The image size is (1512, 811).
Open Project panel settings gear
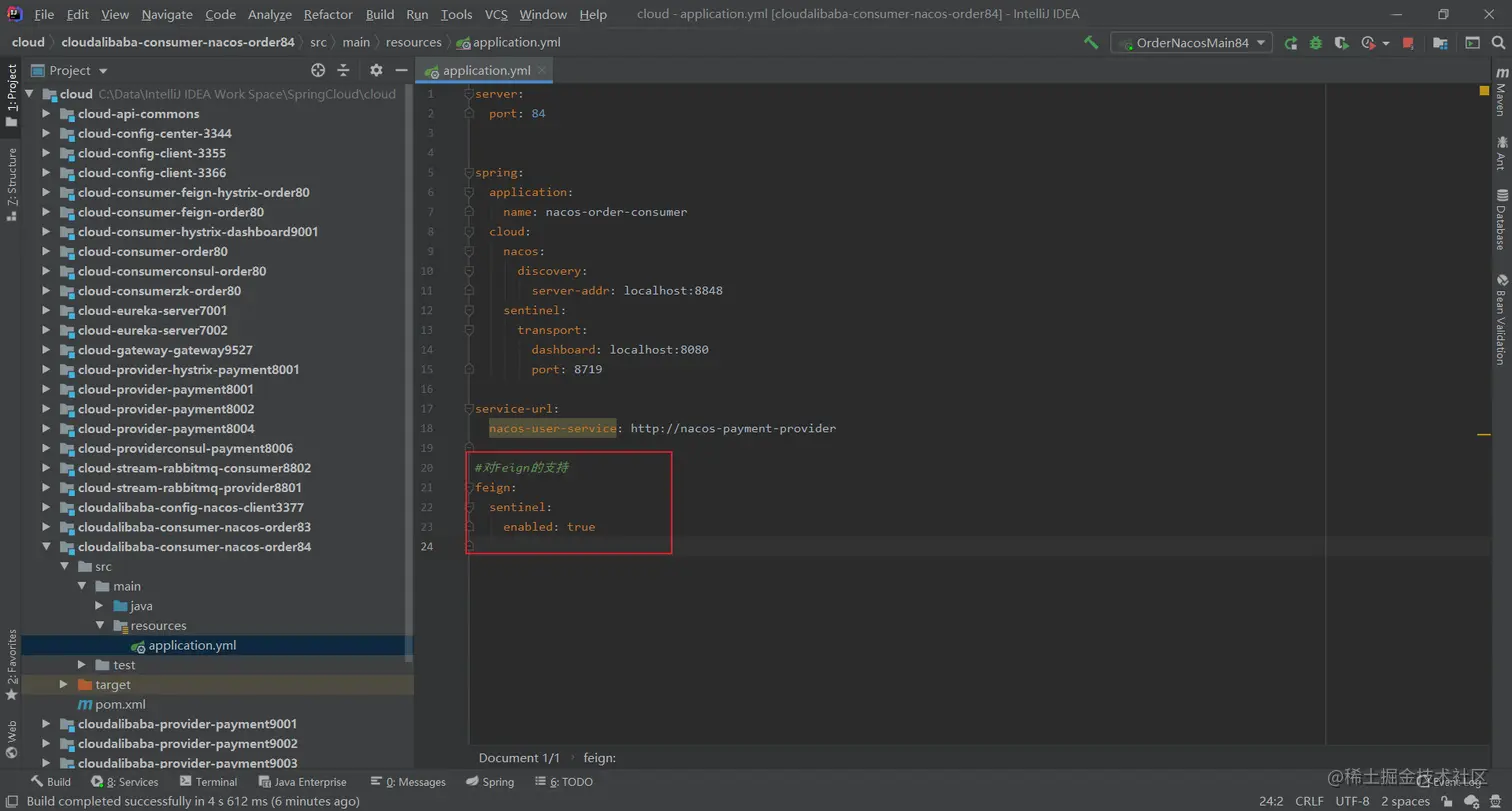coord(376,70)
